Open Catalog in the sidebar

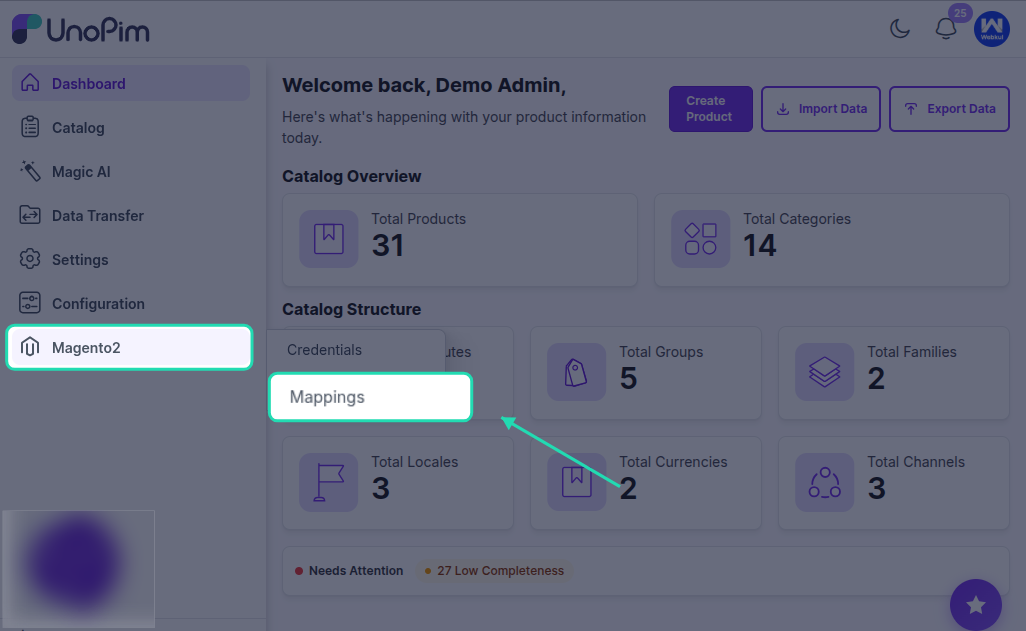(131, 127)
